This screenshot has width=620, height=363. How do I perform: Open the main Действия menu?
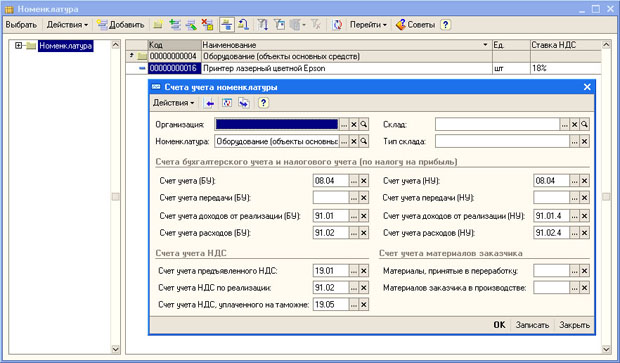(67, 25)
